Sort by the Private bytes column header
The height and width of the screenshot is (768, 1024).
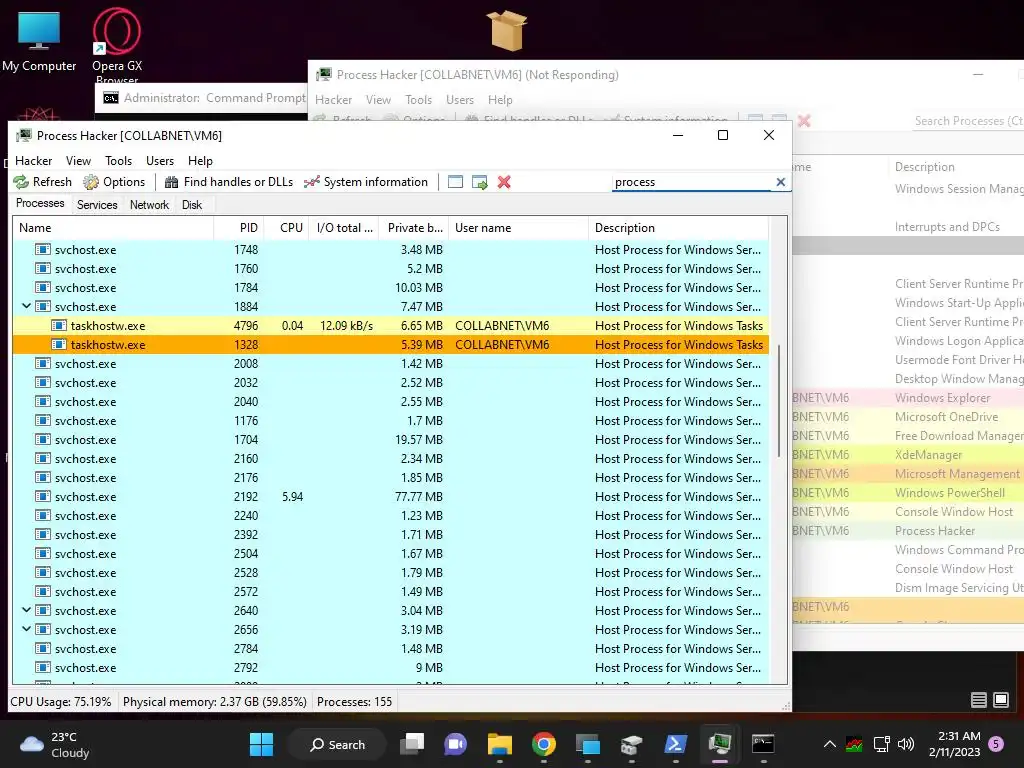coord(414,228)
